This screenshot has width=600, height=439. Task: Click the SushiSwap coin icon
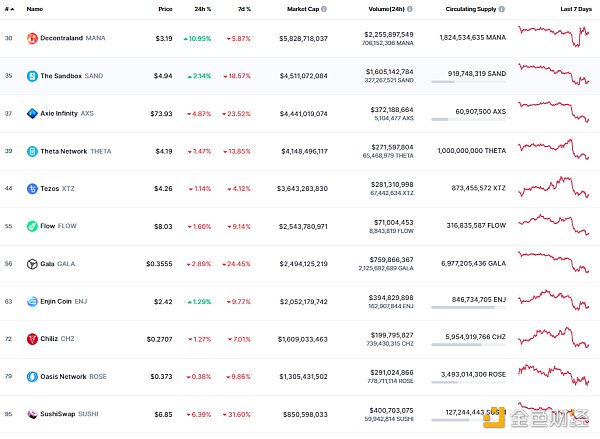pos(32,414)
